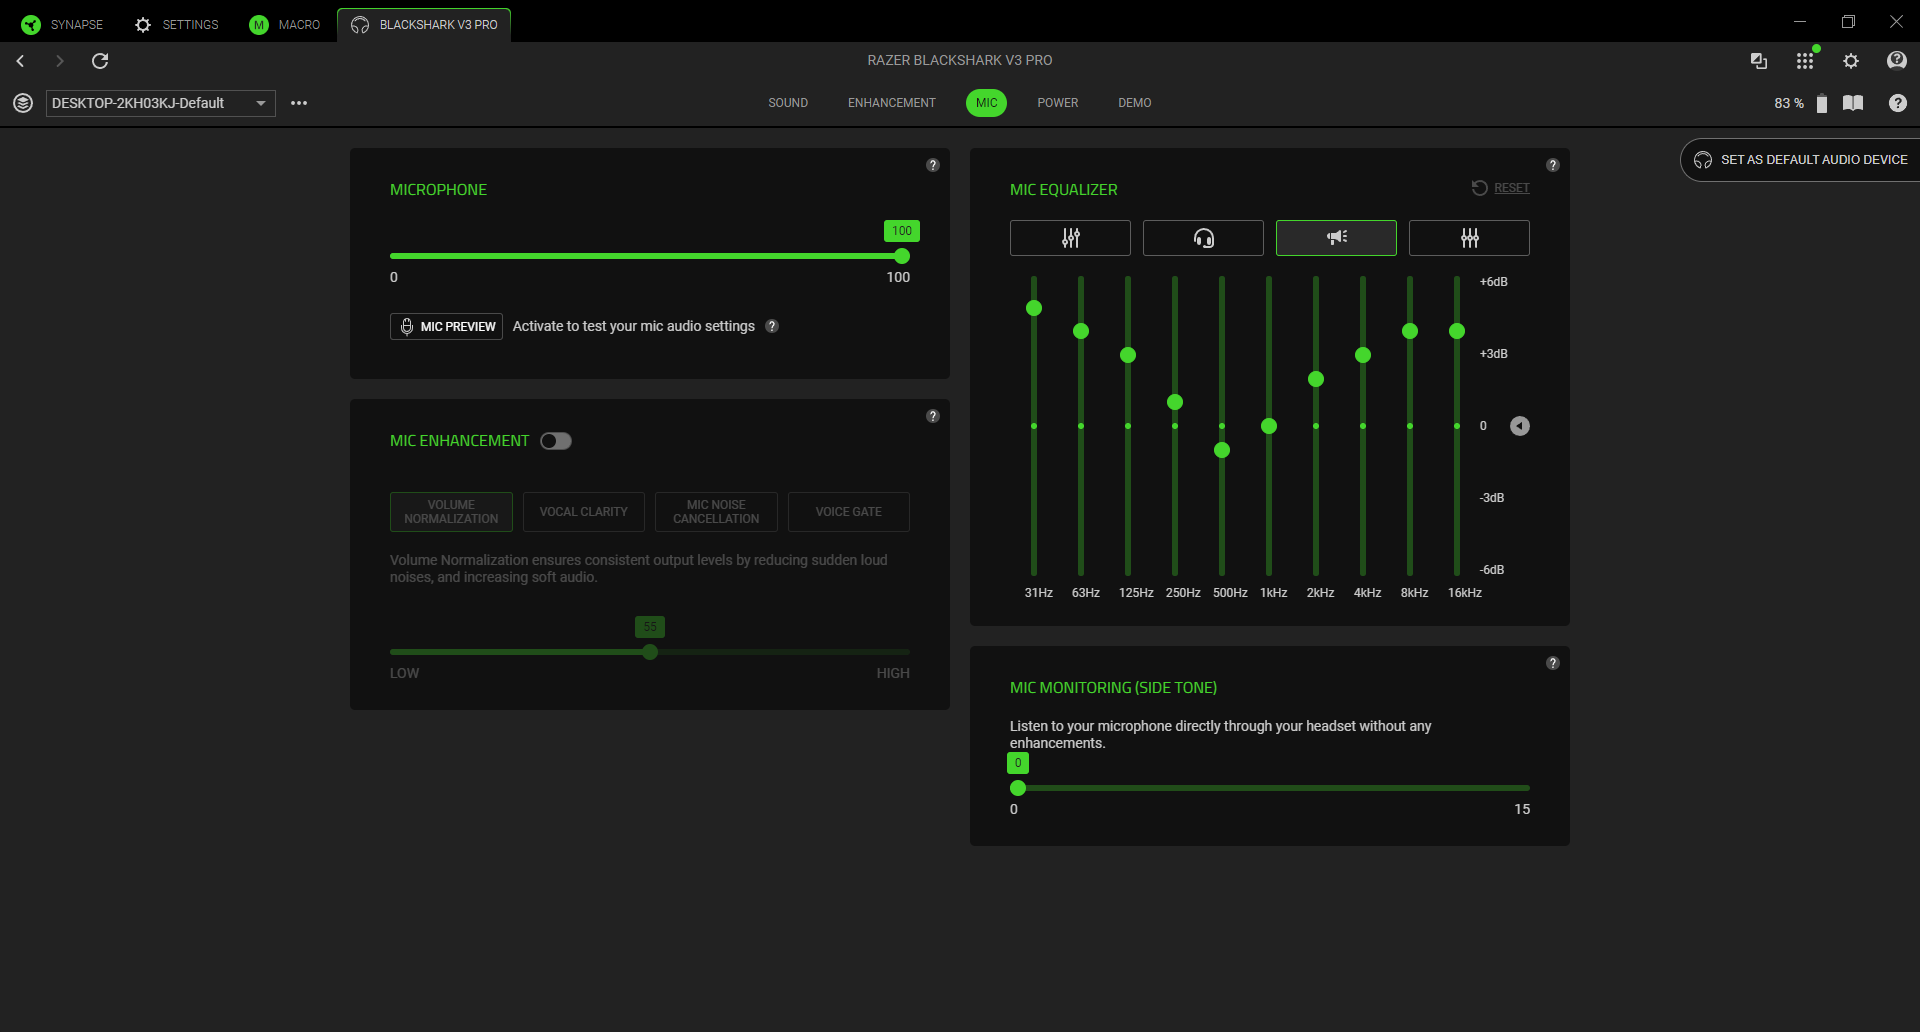This screenshot has height=1032, width=1920.
Task: Open the apps grid launcher icon
Action: pyautogui.click(x=1804, y=61)
